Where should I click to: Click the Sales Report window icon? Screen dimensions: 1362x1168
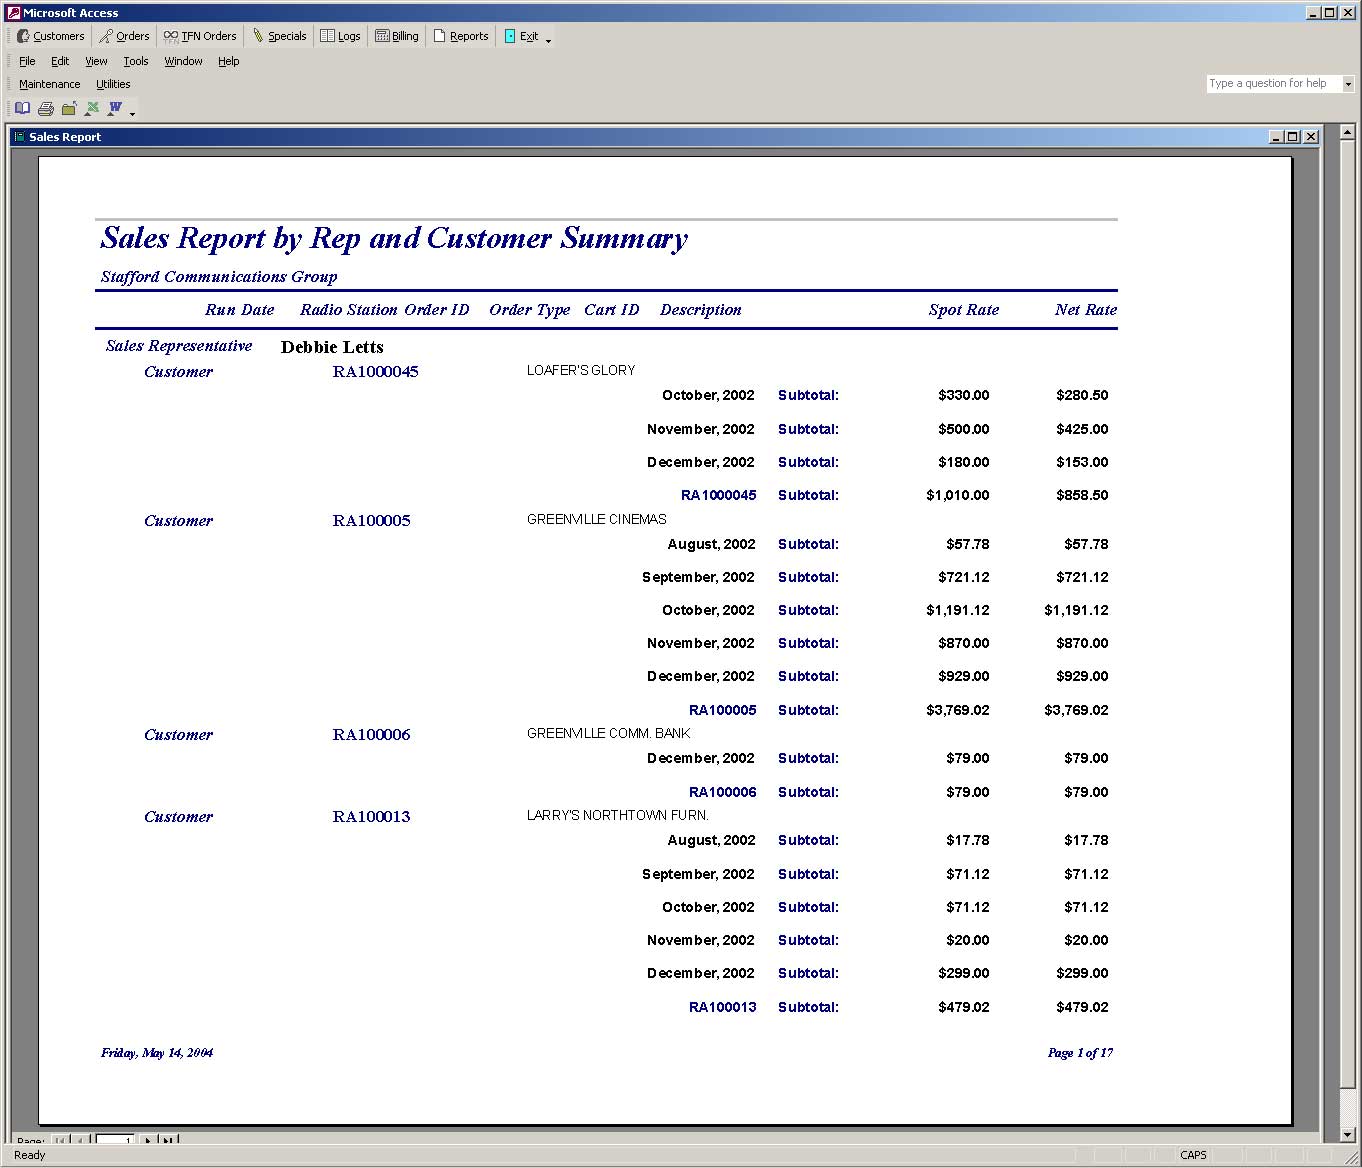[19, 137]
